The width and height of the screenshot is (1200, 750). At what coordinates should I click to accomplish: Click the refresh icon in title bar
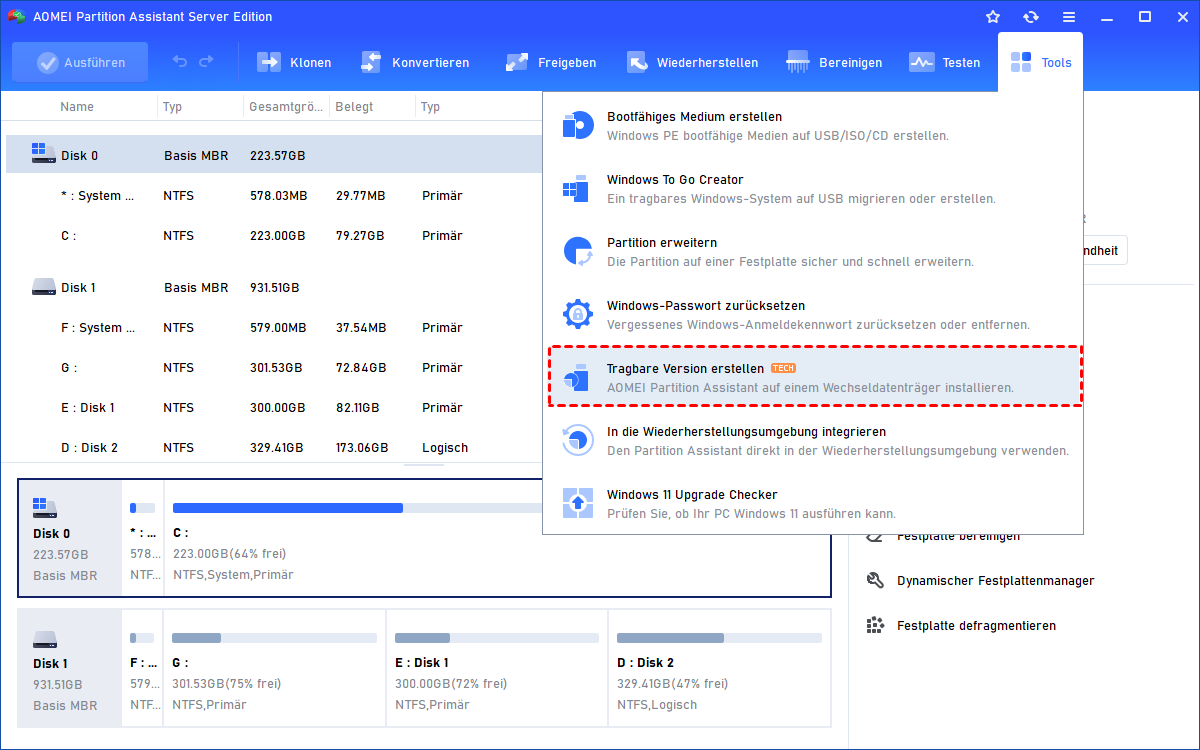(1031, 17)
